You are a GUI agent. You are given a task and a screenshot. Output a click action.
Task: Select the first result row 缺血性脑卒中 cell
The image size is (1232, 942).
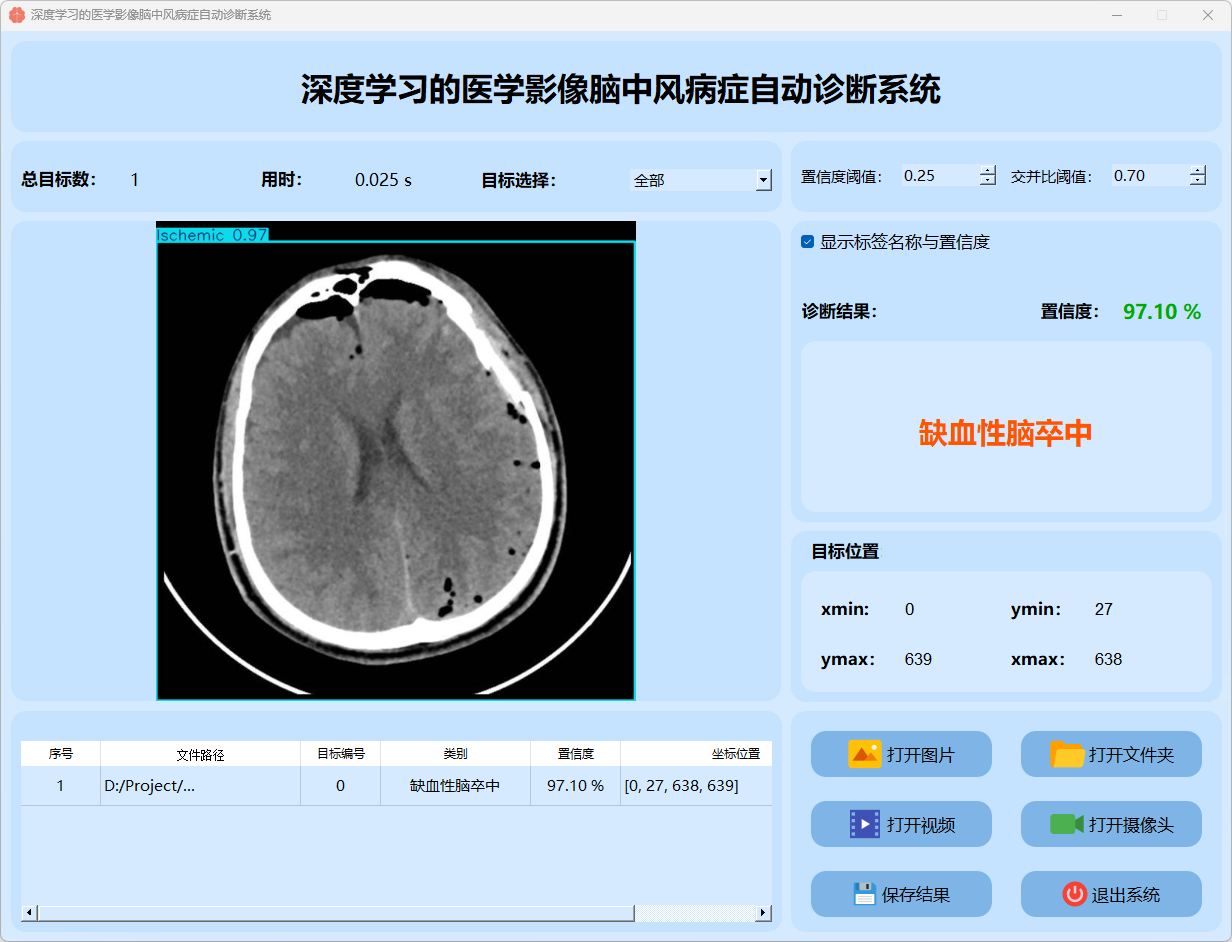pos(455,786)
